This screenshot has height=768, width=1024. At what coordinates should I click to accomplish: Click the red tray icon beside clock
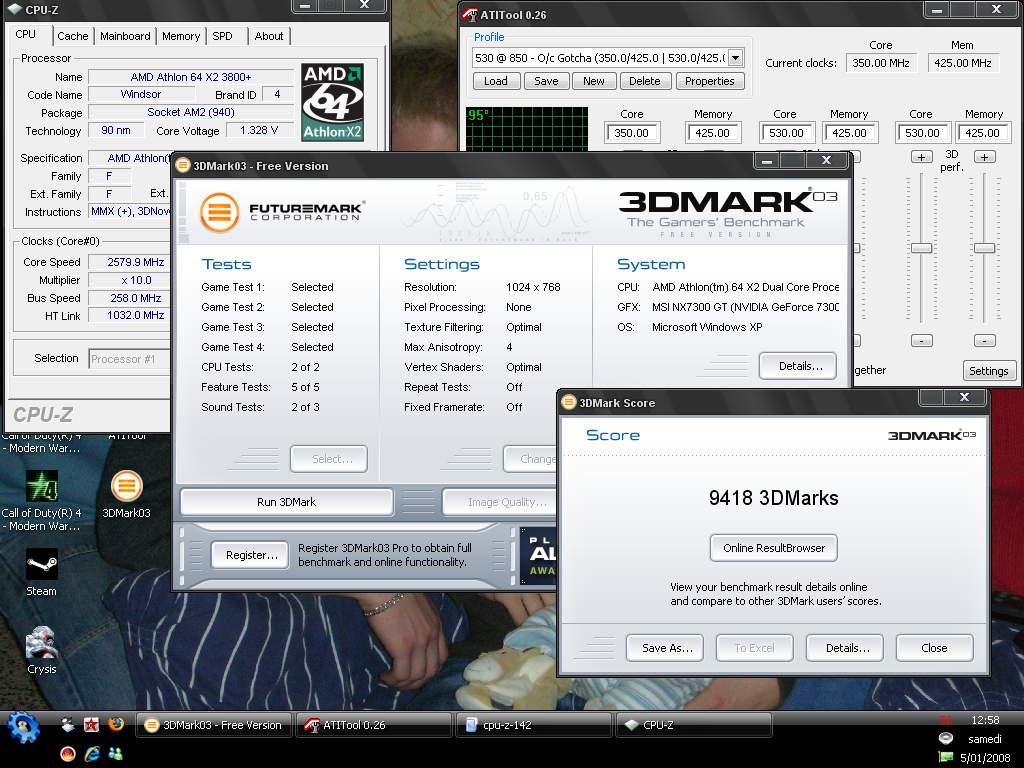945,720
